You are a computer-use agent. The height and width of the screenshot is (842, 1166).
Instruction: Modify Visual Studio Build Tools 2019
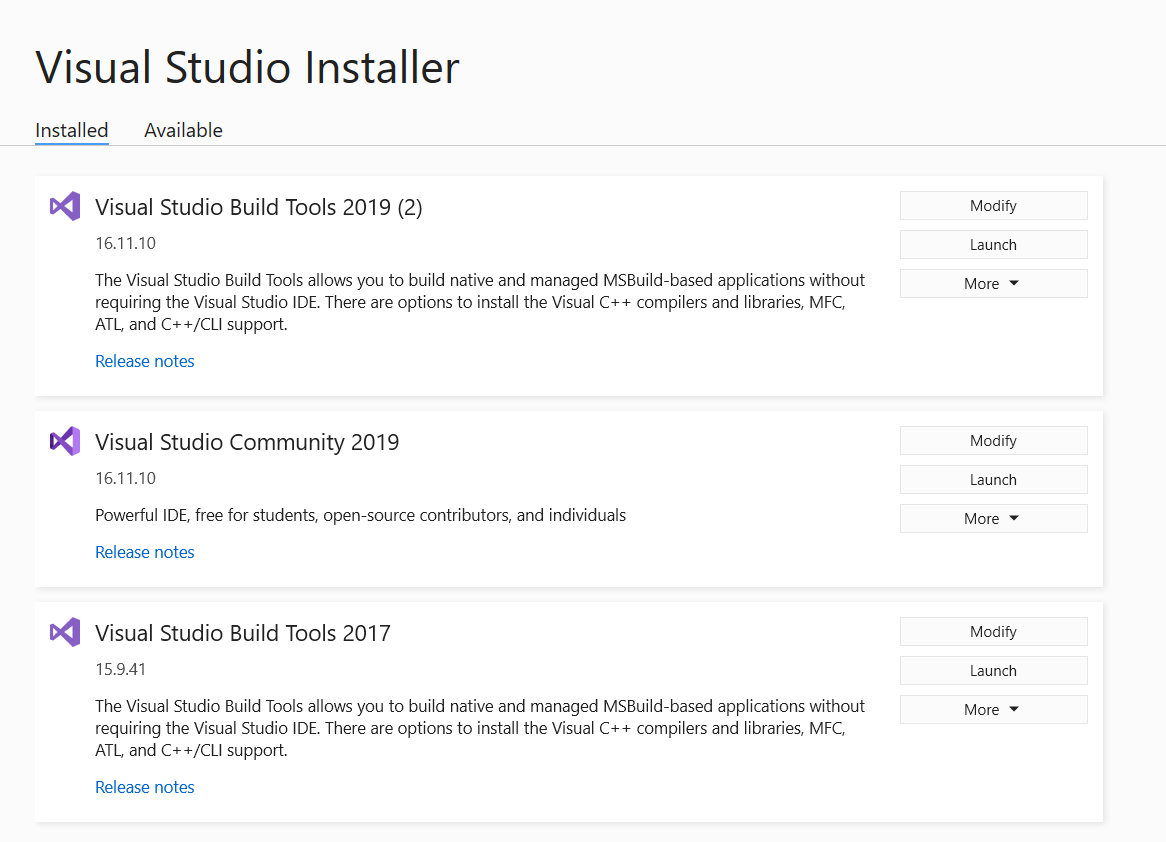pos(993,206)
